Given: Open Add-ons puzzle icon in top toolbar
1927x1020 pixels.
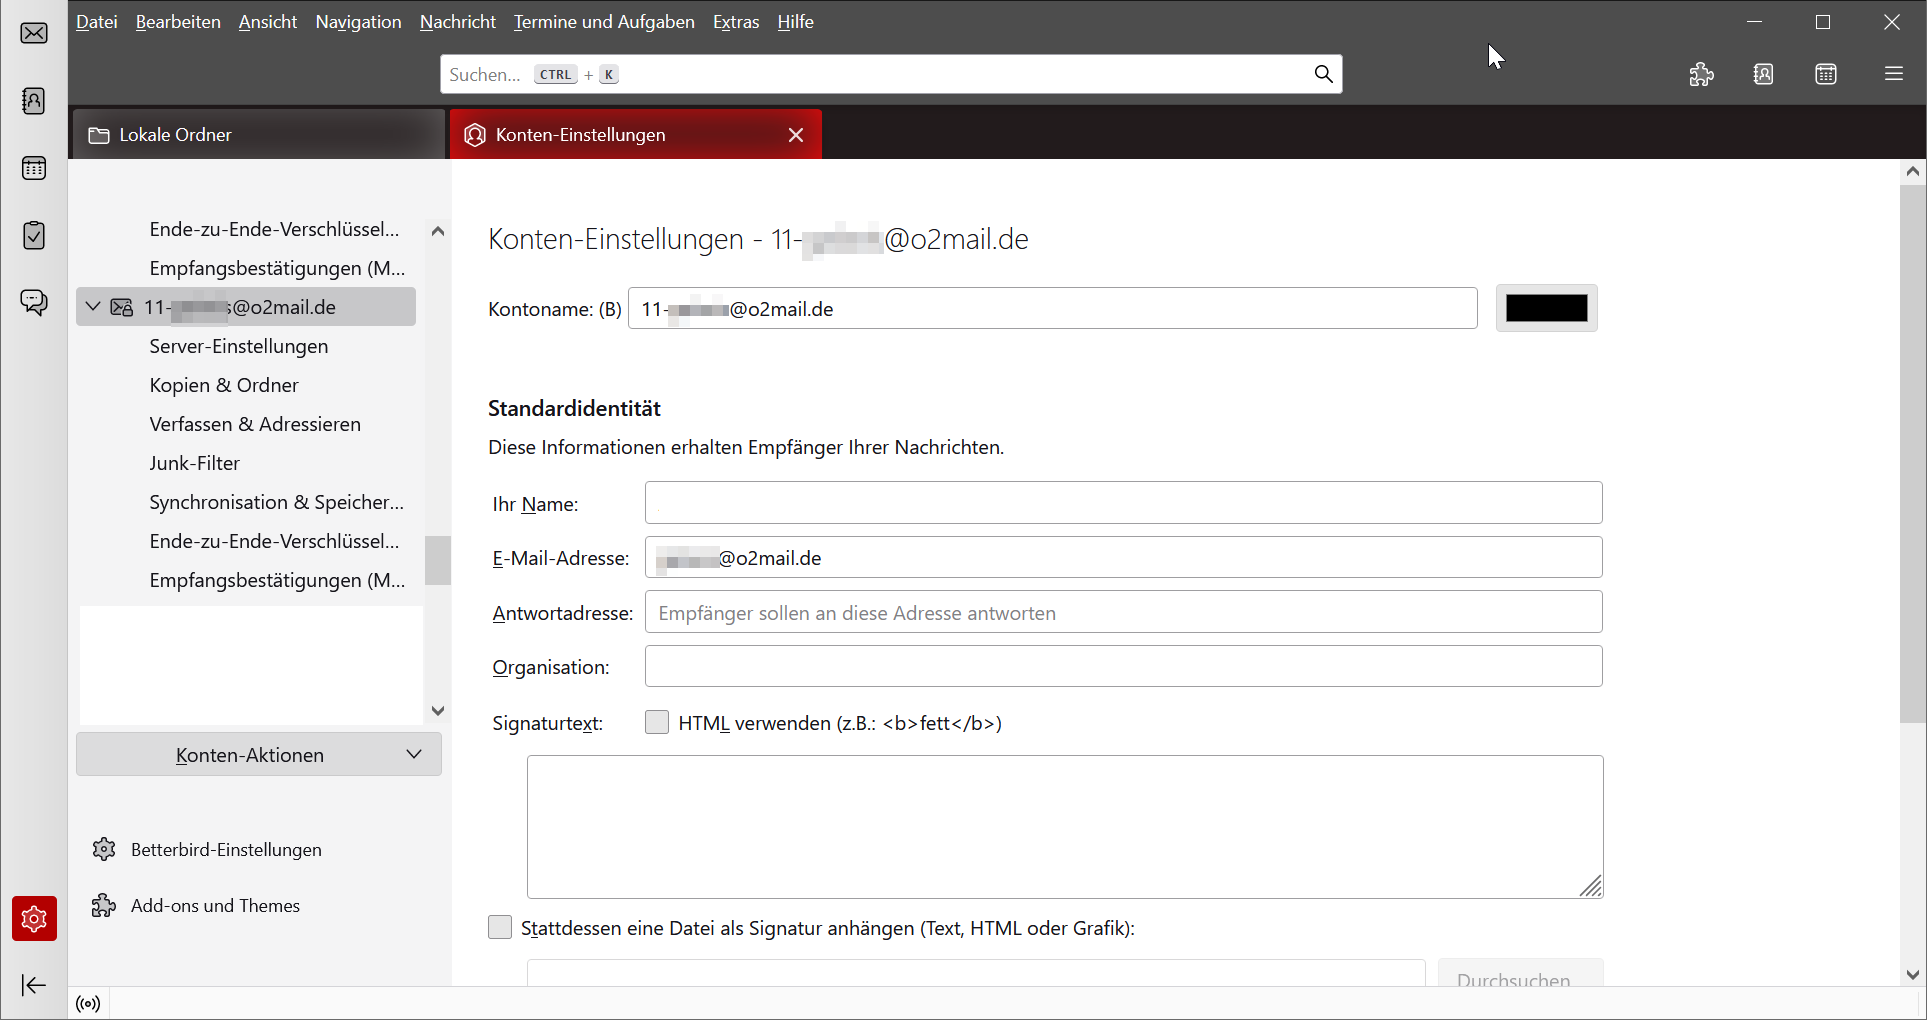Looking at the screenshot, I should (1701, 74).
